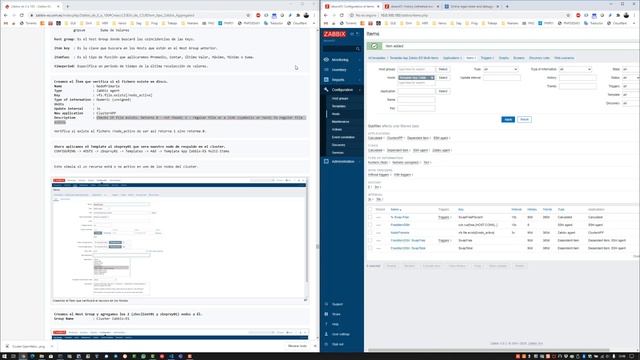The image size is (640, 360).
Task: Click the User settings person icon
Action: (x=326, y=334)
